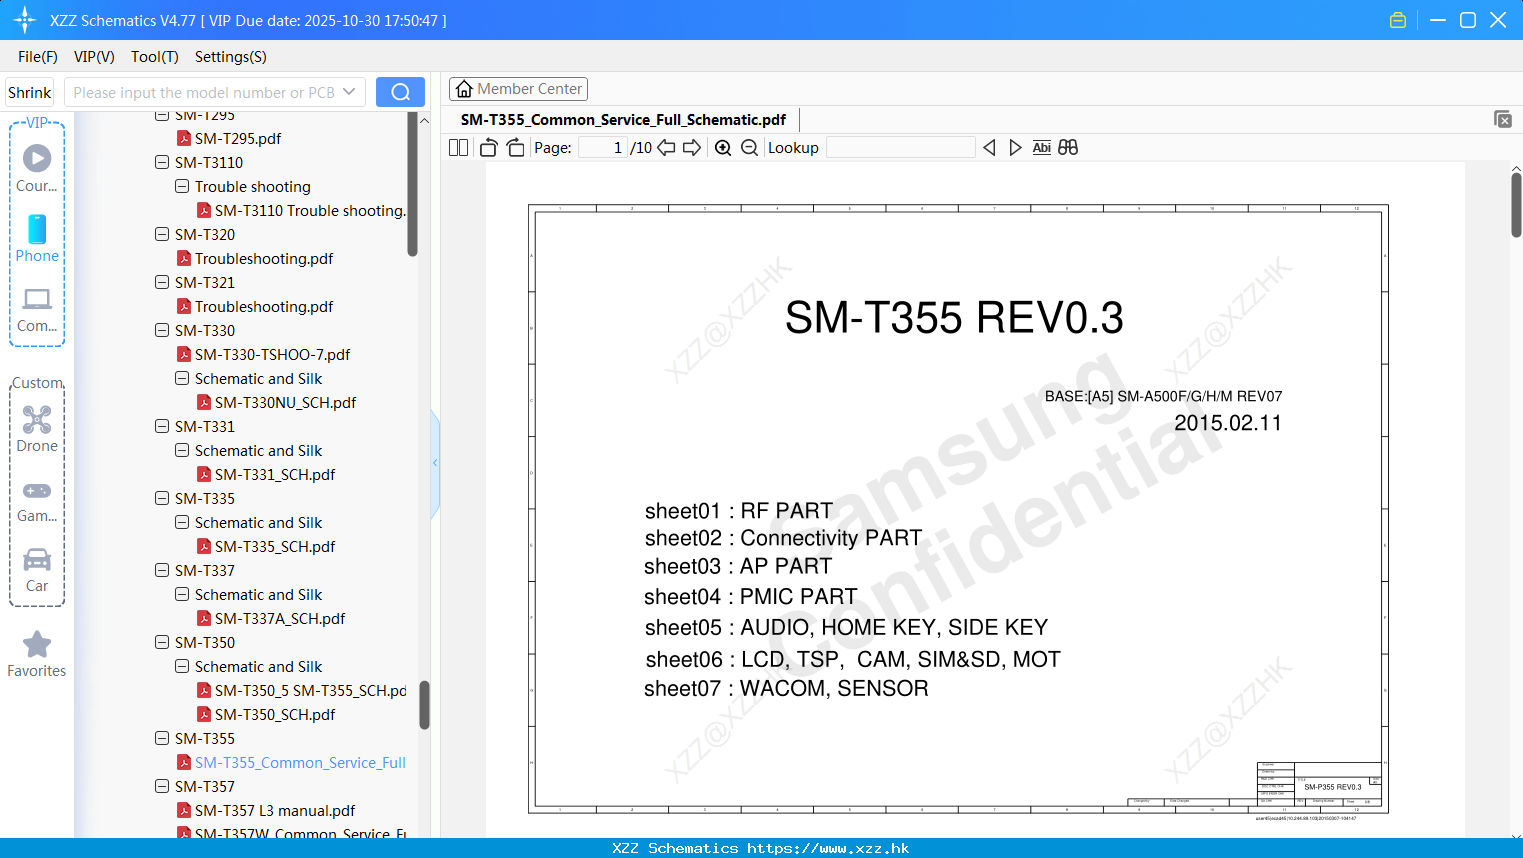
Task: Zoom in on the schematic
Action: tap(723, 148)
